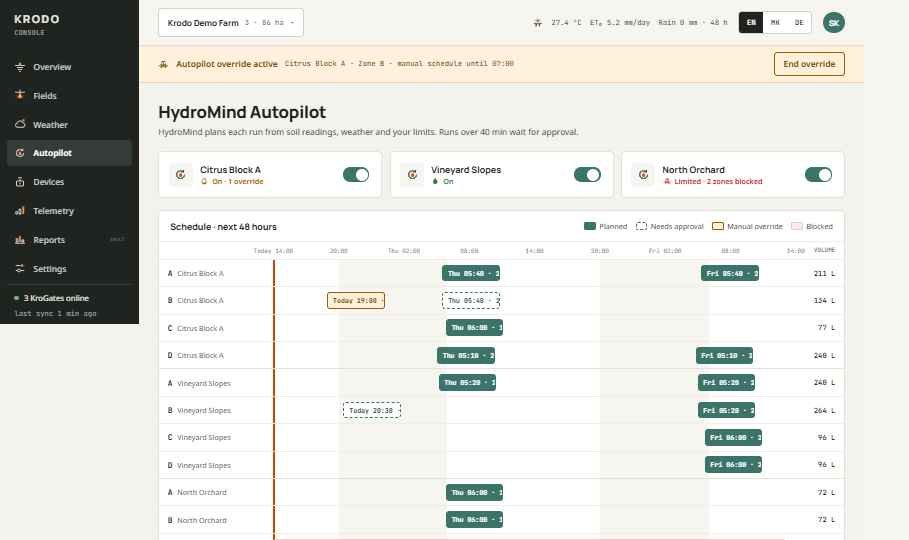
Task: Open the Krodo Demo Farm selector dropdown
Action: coord(231,23)
